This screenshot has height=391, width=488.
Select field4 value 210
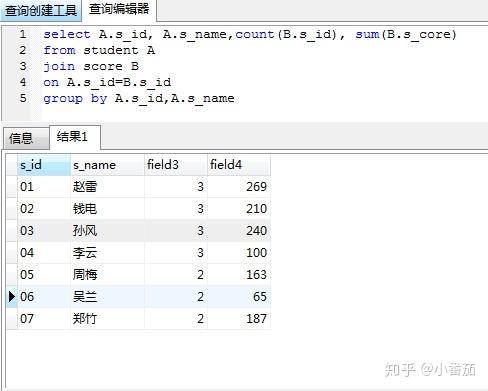(x=239, y=209)
